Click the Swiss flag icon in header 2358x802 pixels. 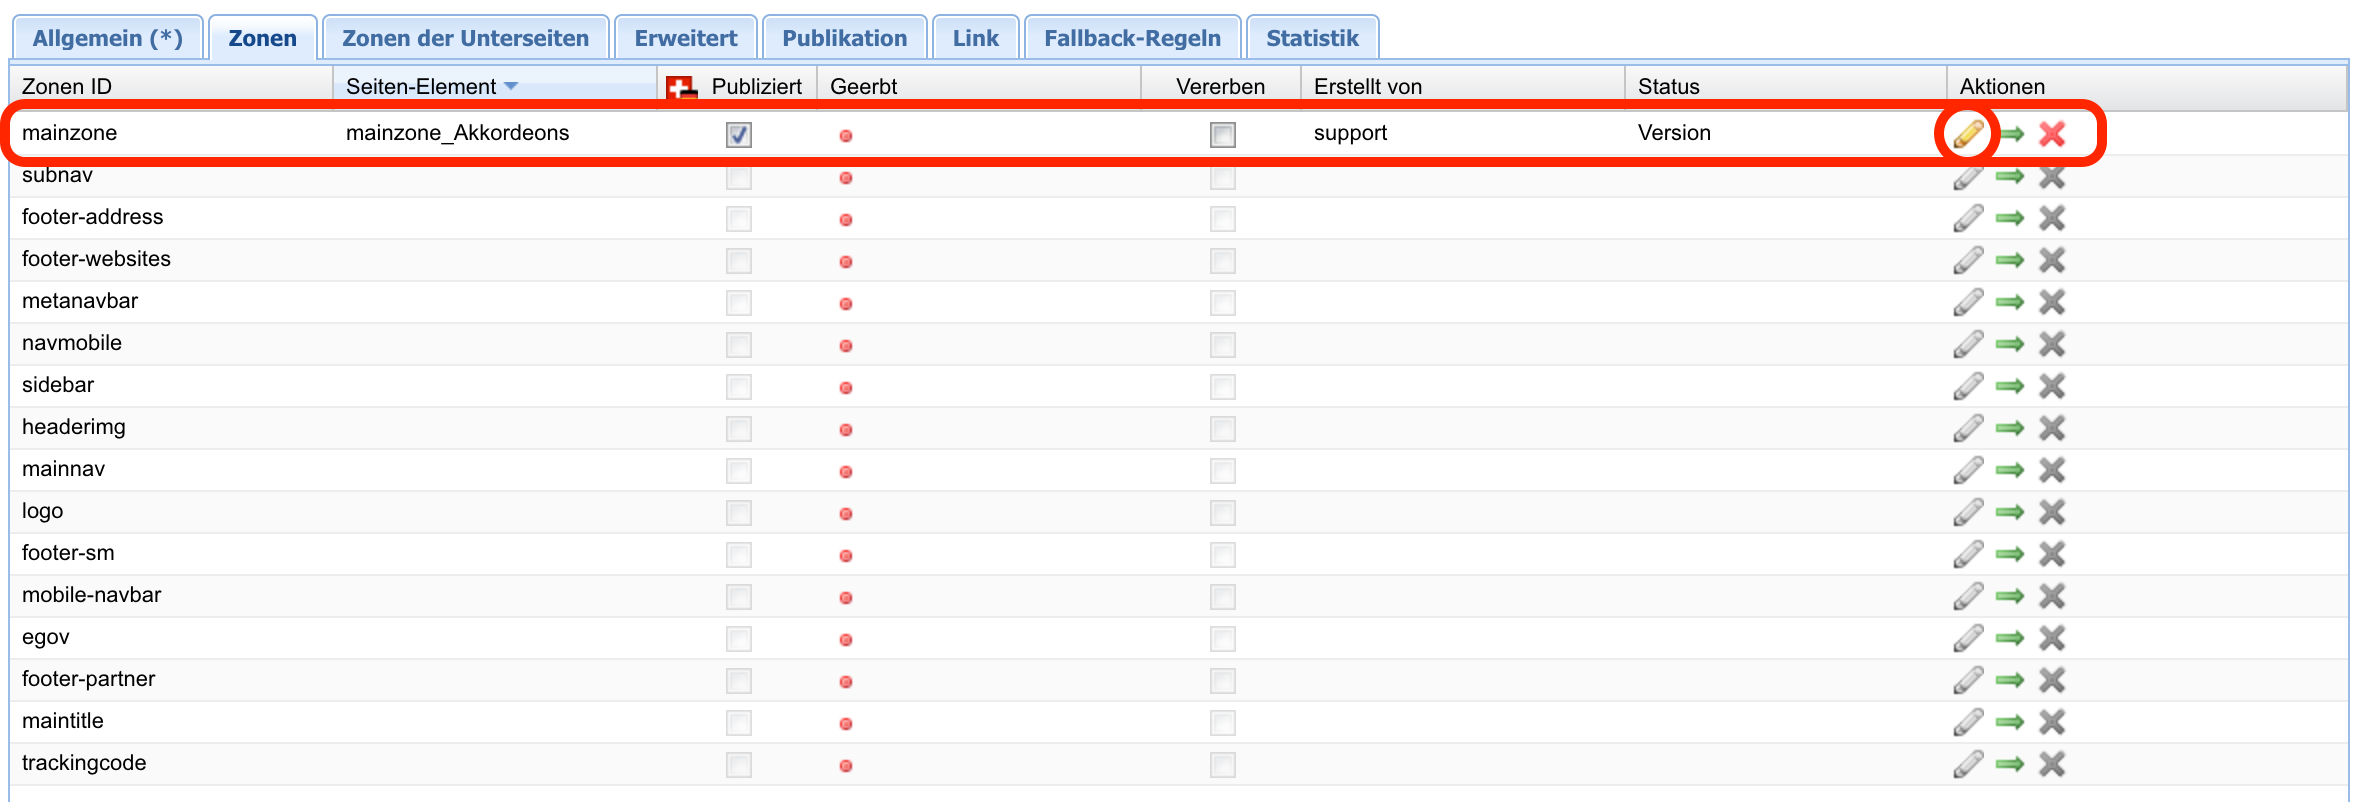pyautogui.click(x=682, y=88)
